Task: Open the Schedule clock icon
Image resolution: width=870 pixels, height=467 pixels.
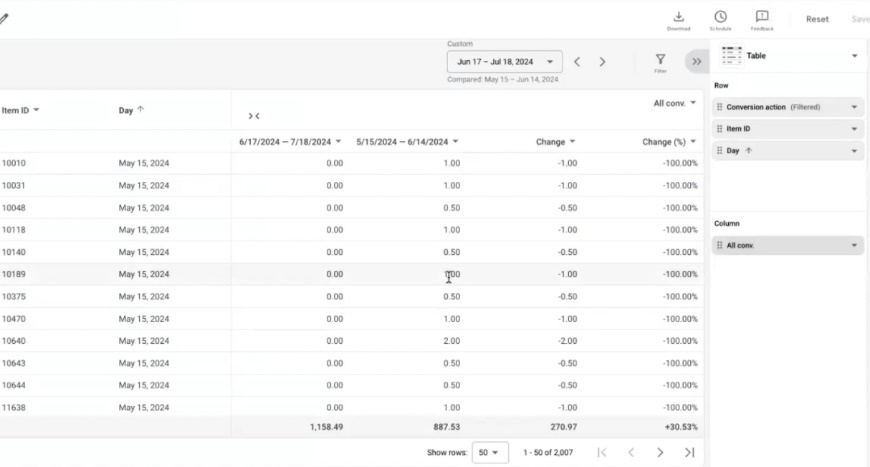Action: 720,17
